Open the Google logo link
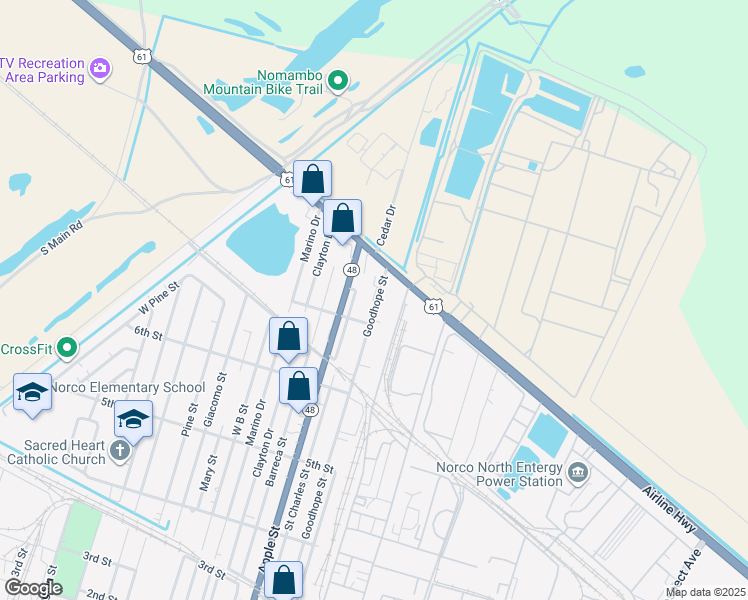 33,589
